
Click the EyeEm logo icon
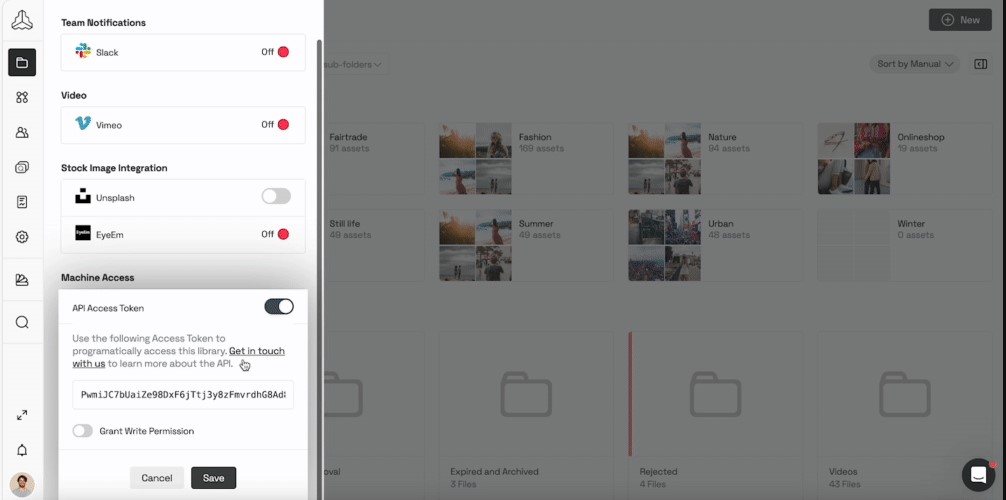click(83, 233)
